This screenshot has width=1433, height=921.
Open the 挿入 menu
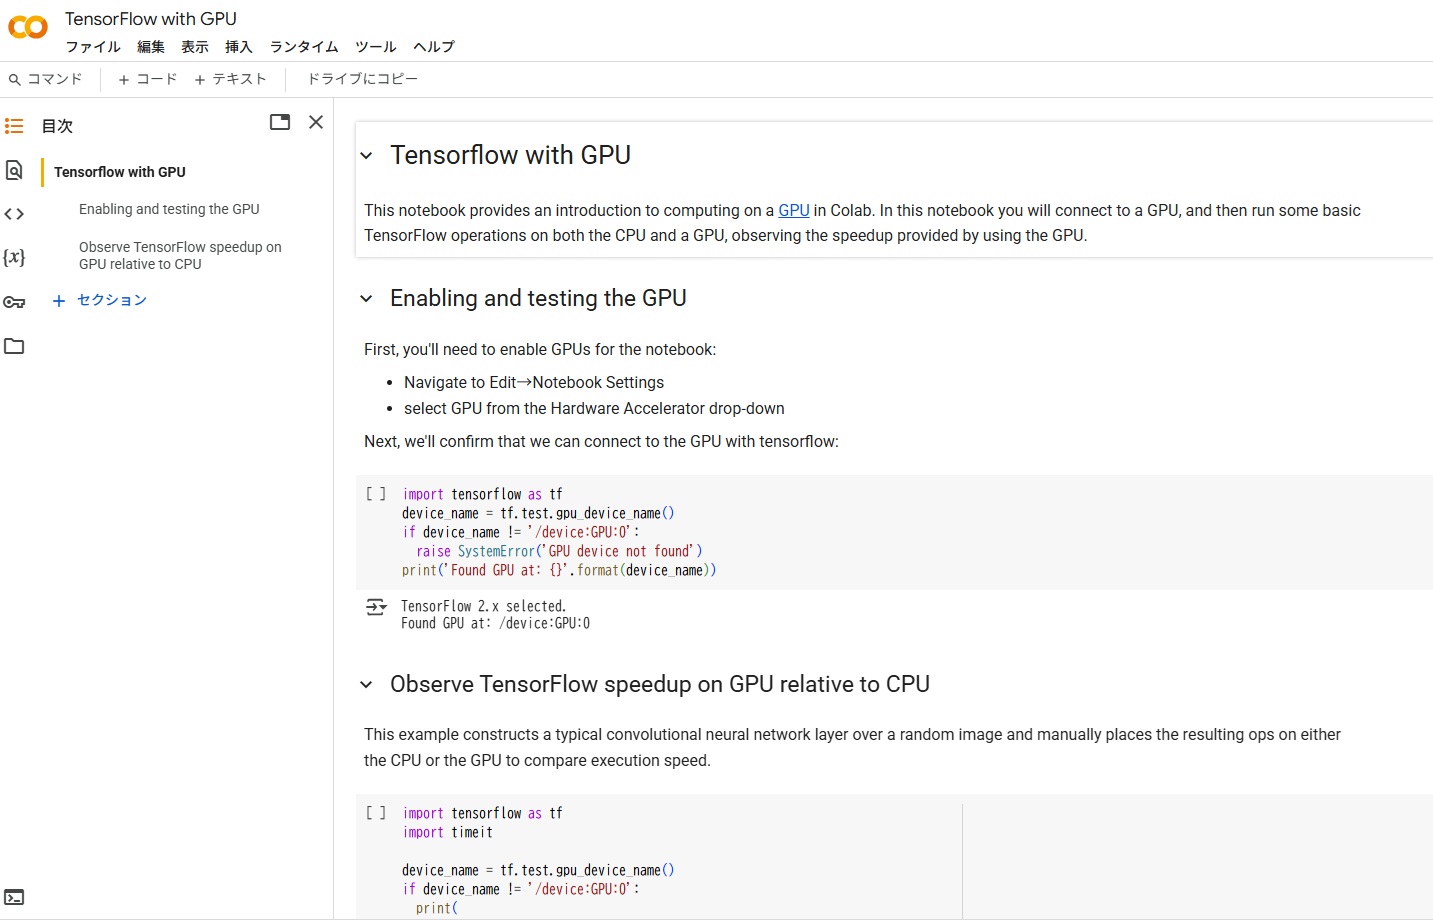pos(239,47)
